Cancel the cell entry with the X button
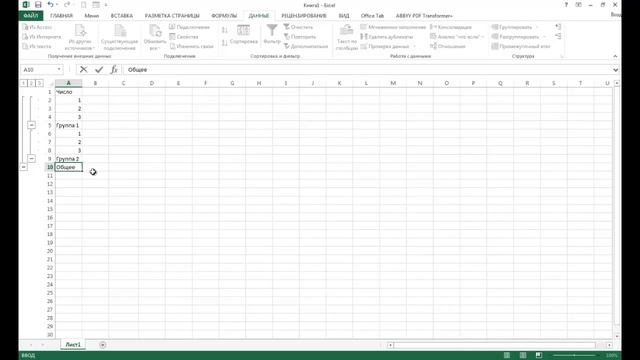This screenshot has width=640, height=360. (x=83, y=70)
